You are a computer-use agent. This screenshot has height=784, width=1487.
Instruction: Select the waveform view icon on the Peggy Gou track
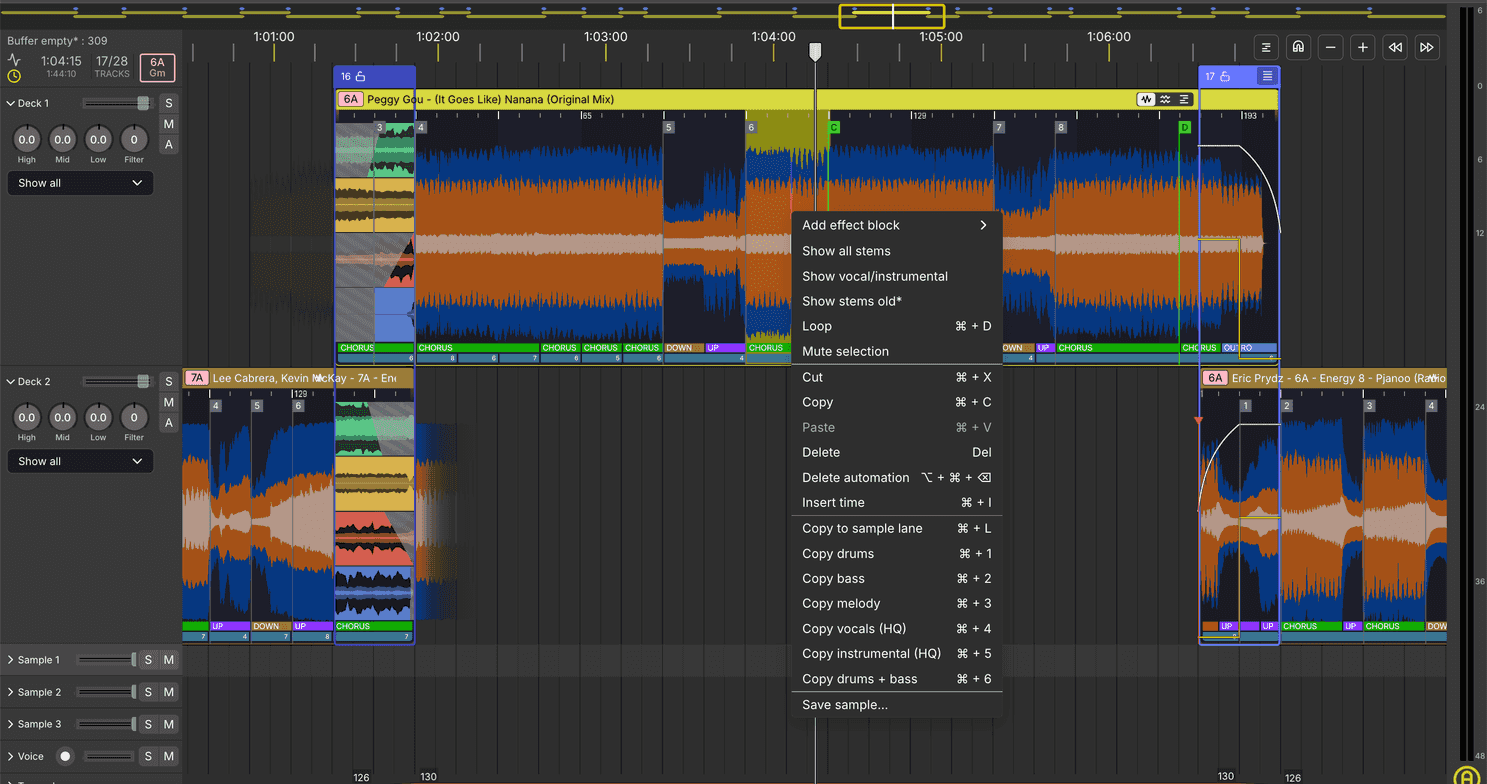coord(1146,99)
